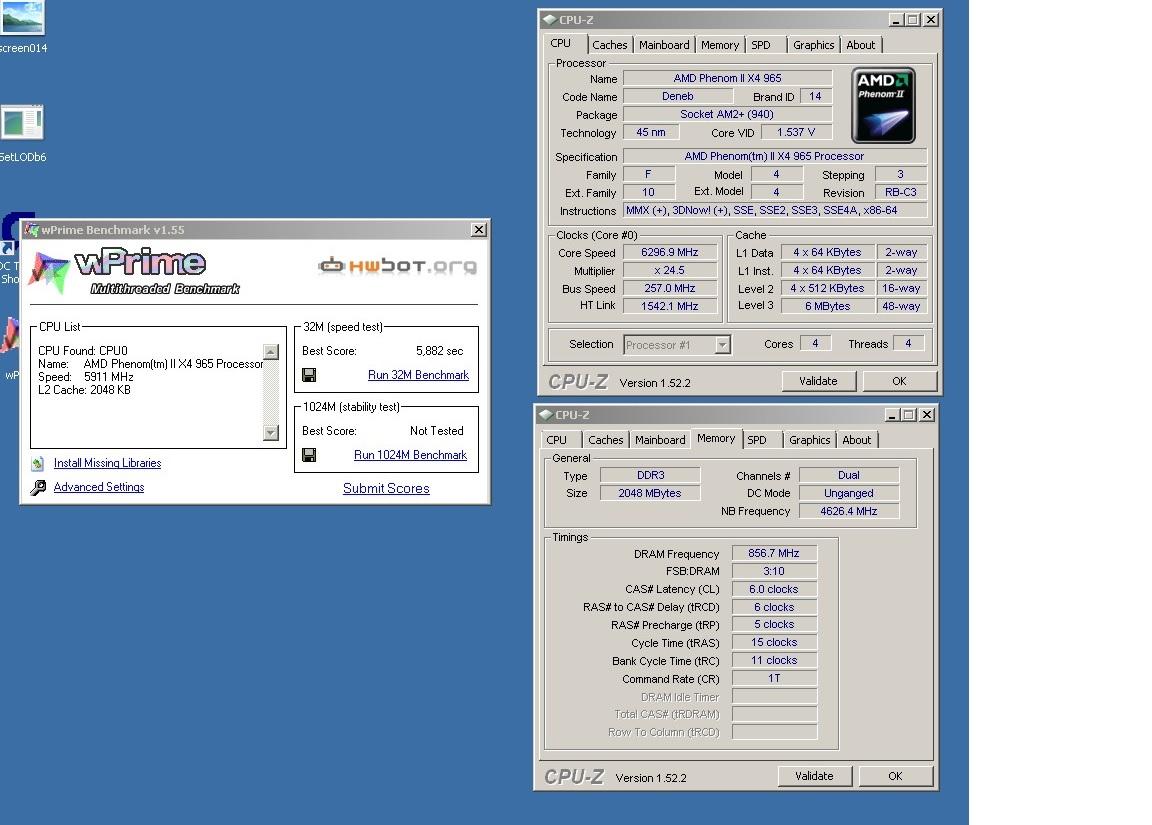This screenshot has height=825, width=1152.
Task: Click the Install Missing Libraries icon
Action: coord(37,464)
